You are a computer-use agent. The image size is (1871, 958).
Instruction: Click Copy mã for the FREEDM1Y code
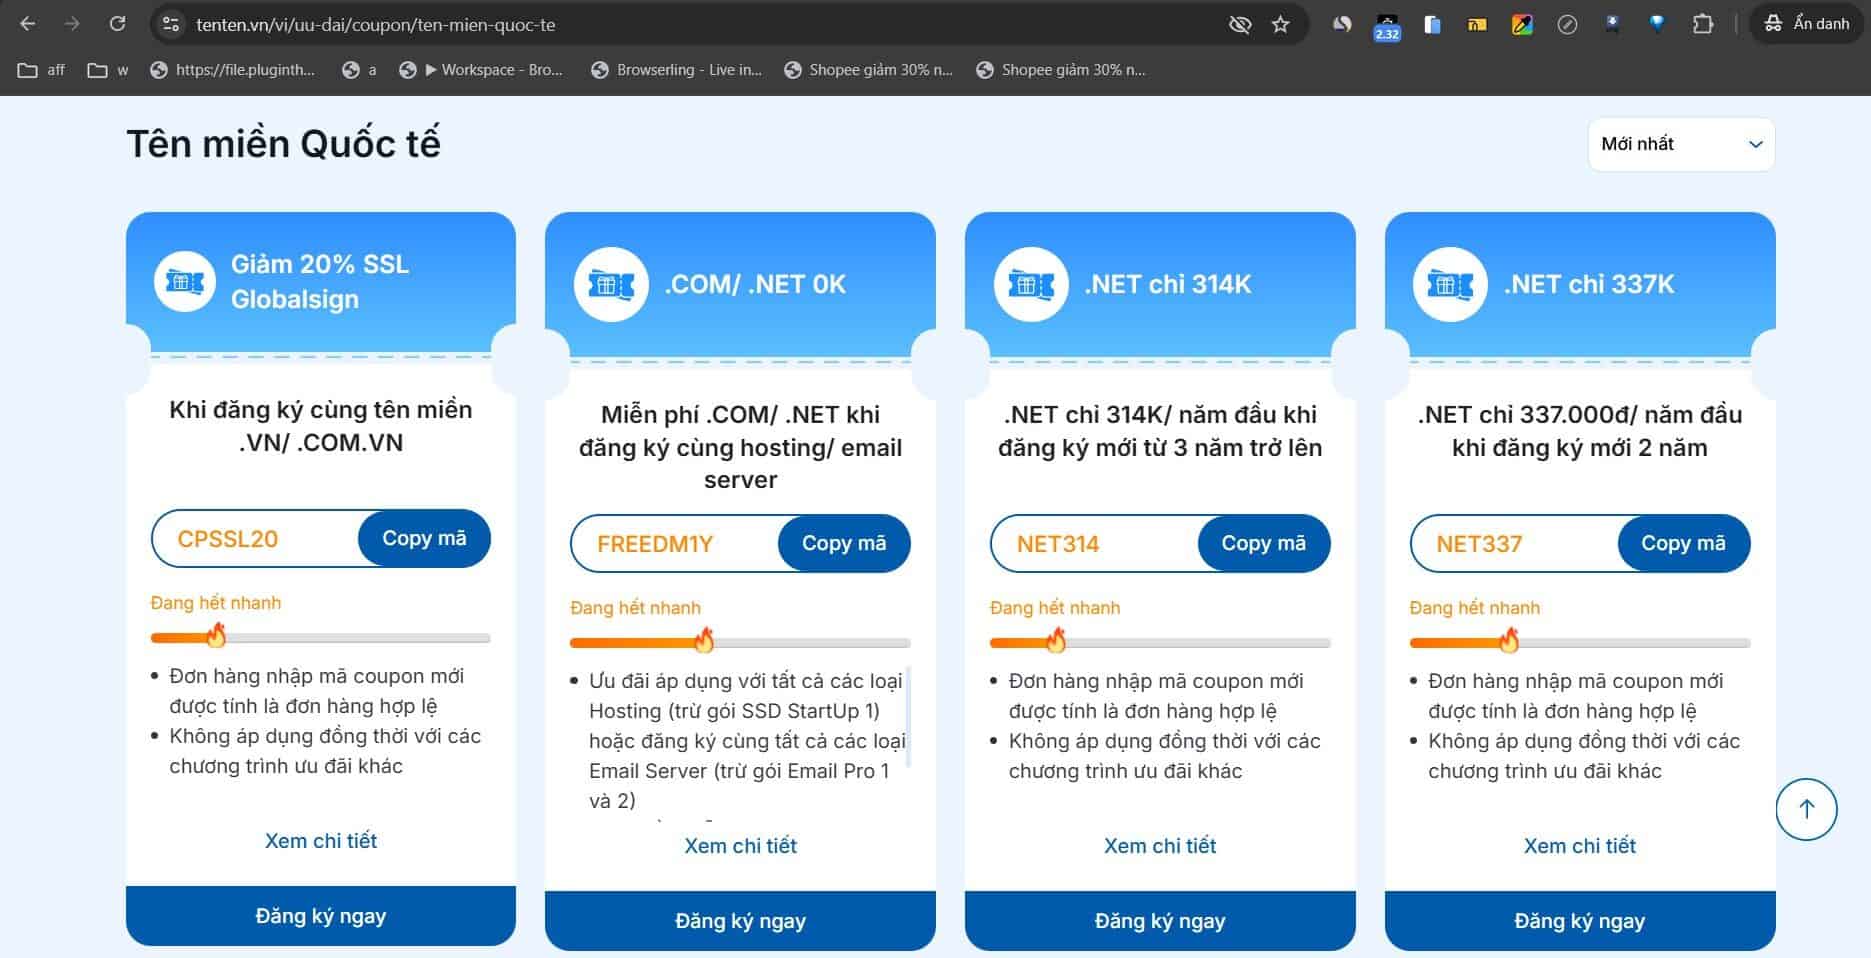point(843,543)
